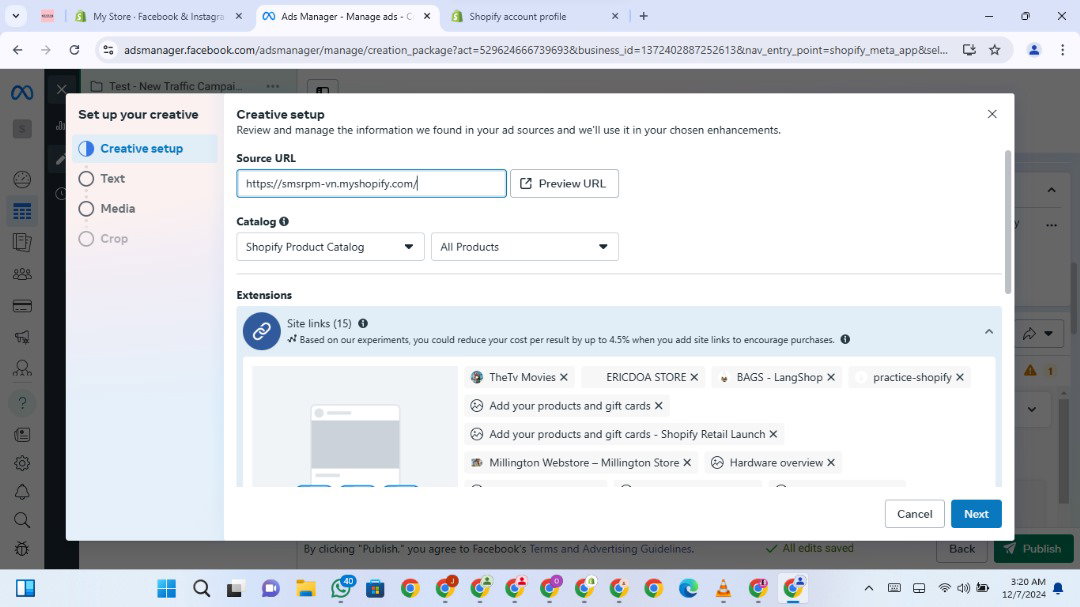Open the tab search dropdown arrow

coord(15,16)
